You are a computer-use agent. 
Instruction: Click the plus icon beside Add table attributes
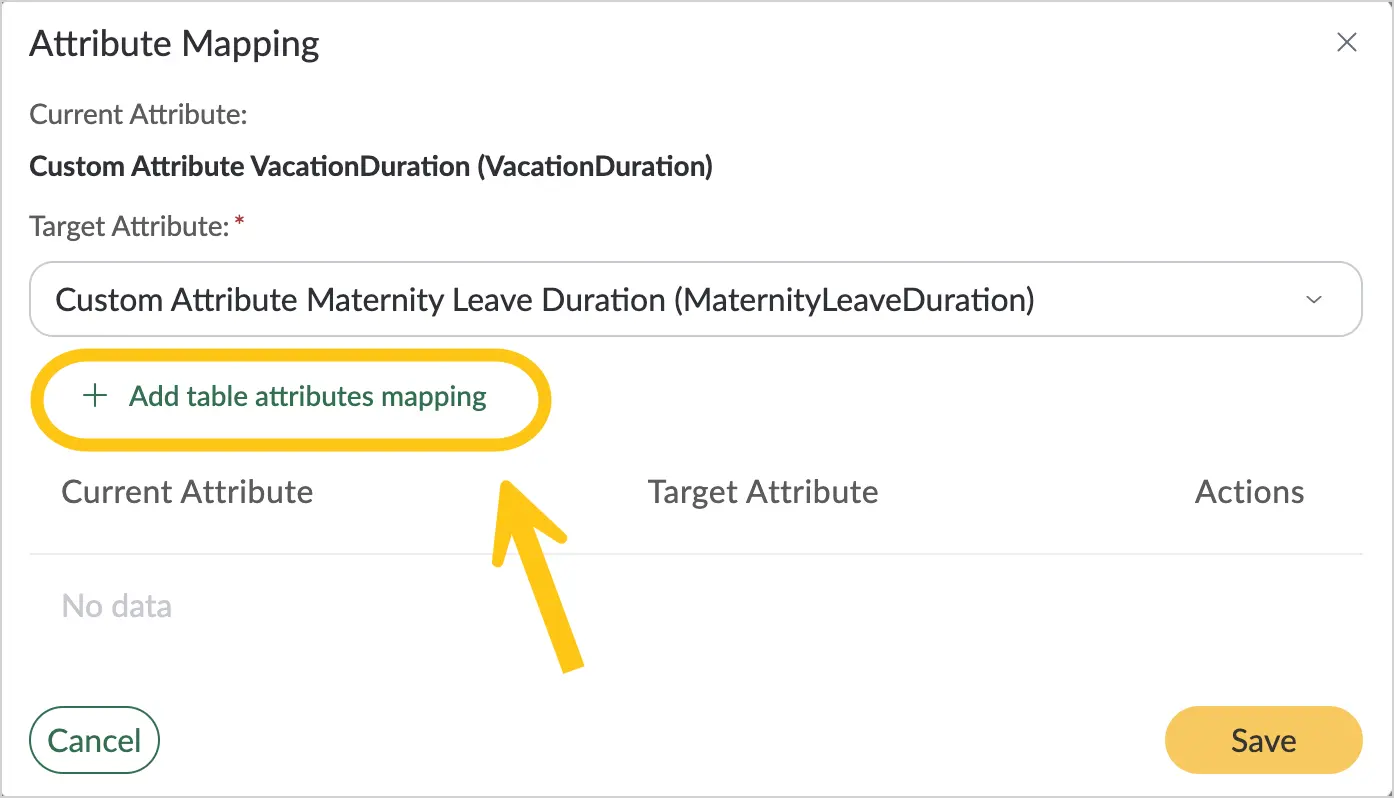pyautogui.click(x=95, y=396)
